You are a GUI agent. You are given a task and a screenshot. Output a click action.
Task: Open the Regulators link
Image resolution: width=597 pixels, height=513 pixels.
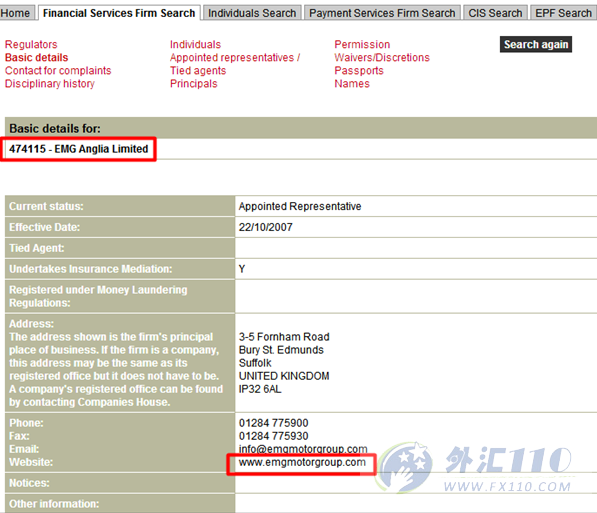tap(31, 45)
